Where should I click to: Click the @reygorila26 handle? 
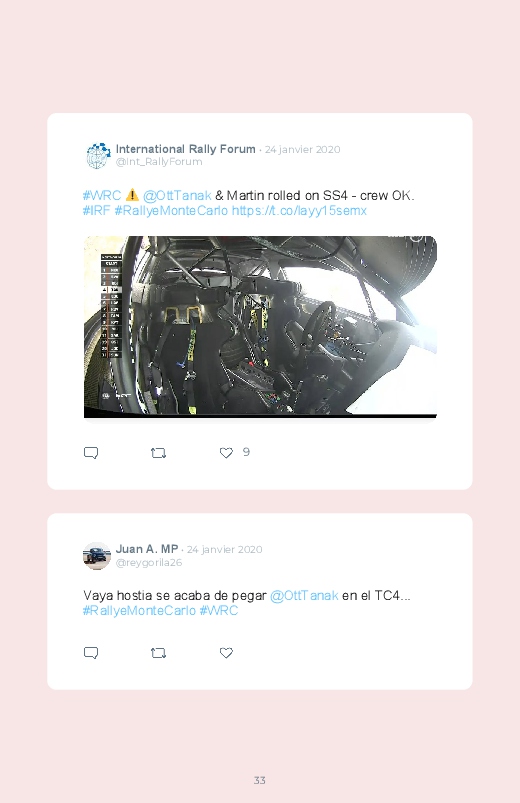pyautogui.click(x=149, y=562)
